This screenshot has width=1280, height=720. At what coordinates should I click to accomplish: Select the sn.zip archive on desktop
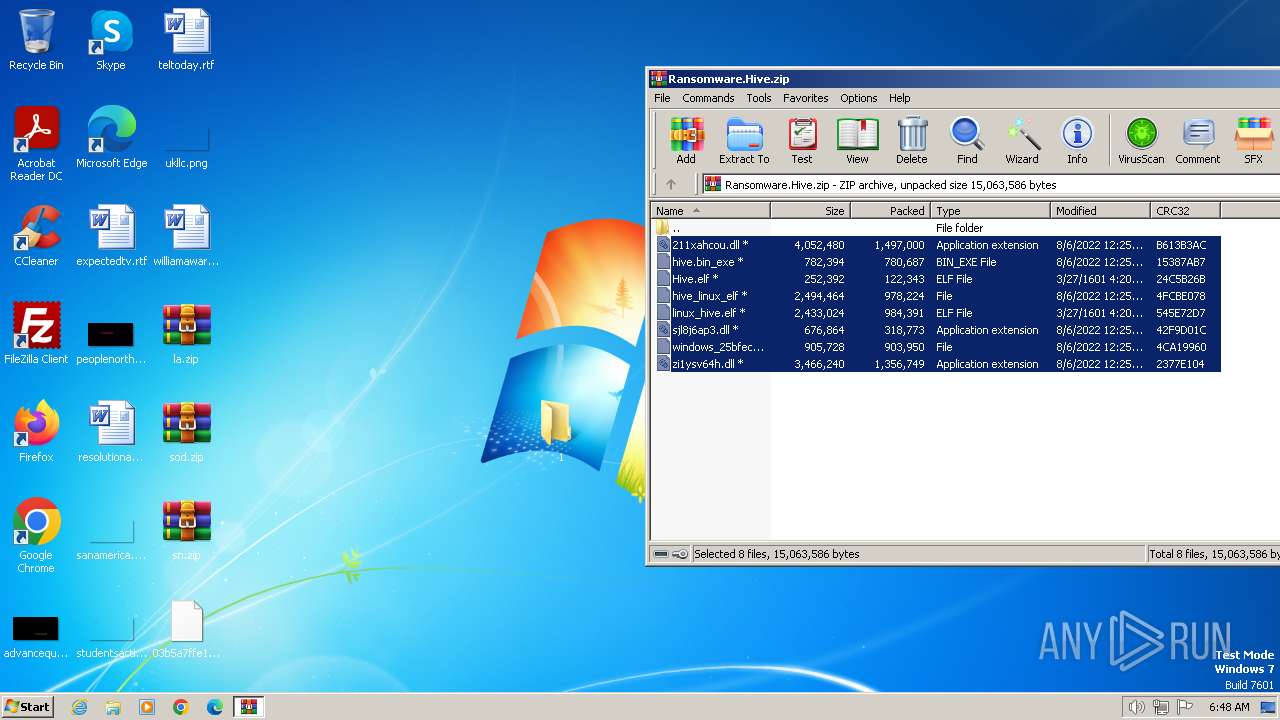[x=186, y=530]
